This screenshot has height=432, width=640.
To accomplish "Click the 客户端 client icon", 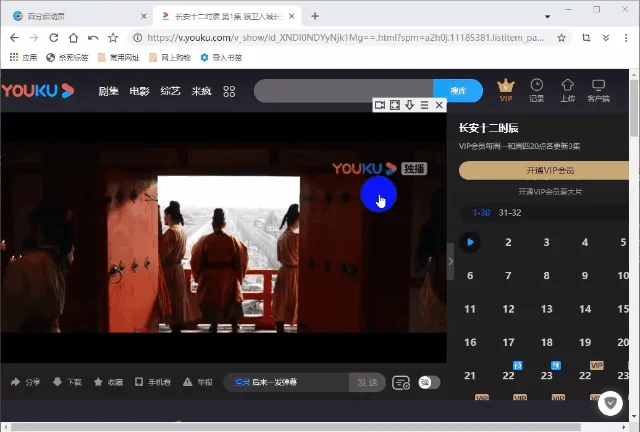I will point(598,90).
